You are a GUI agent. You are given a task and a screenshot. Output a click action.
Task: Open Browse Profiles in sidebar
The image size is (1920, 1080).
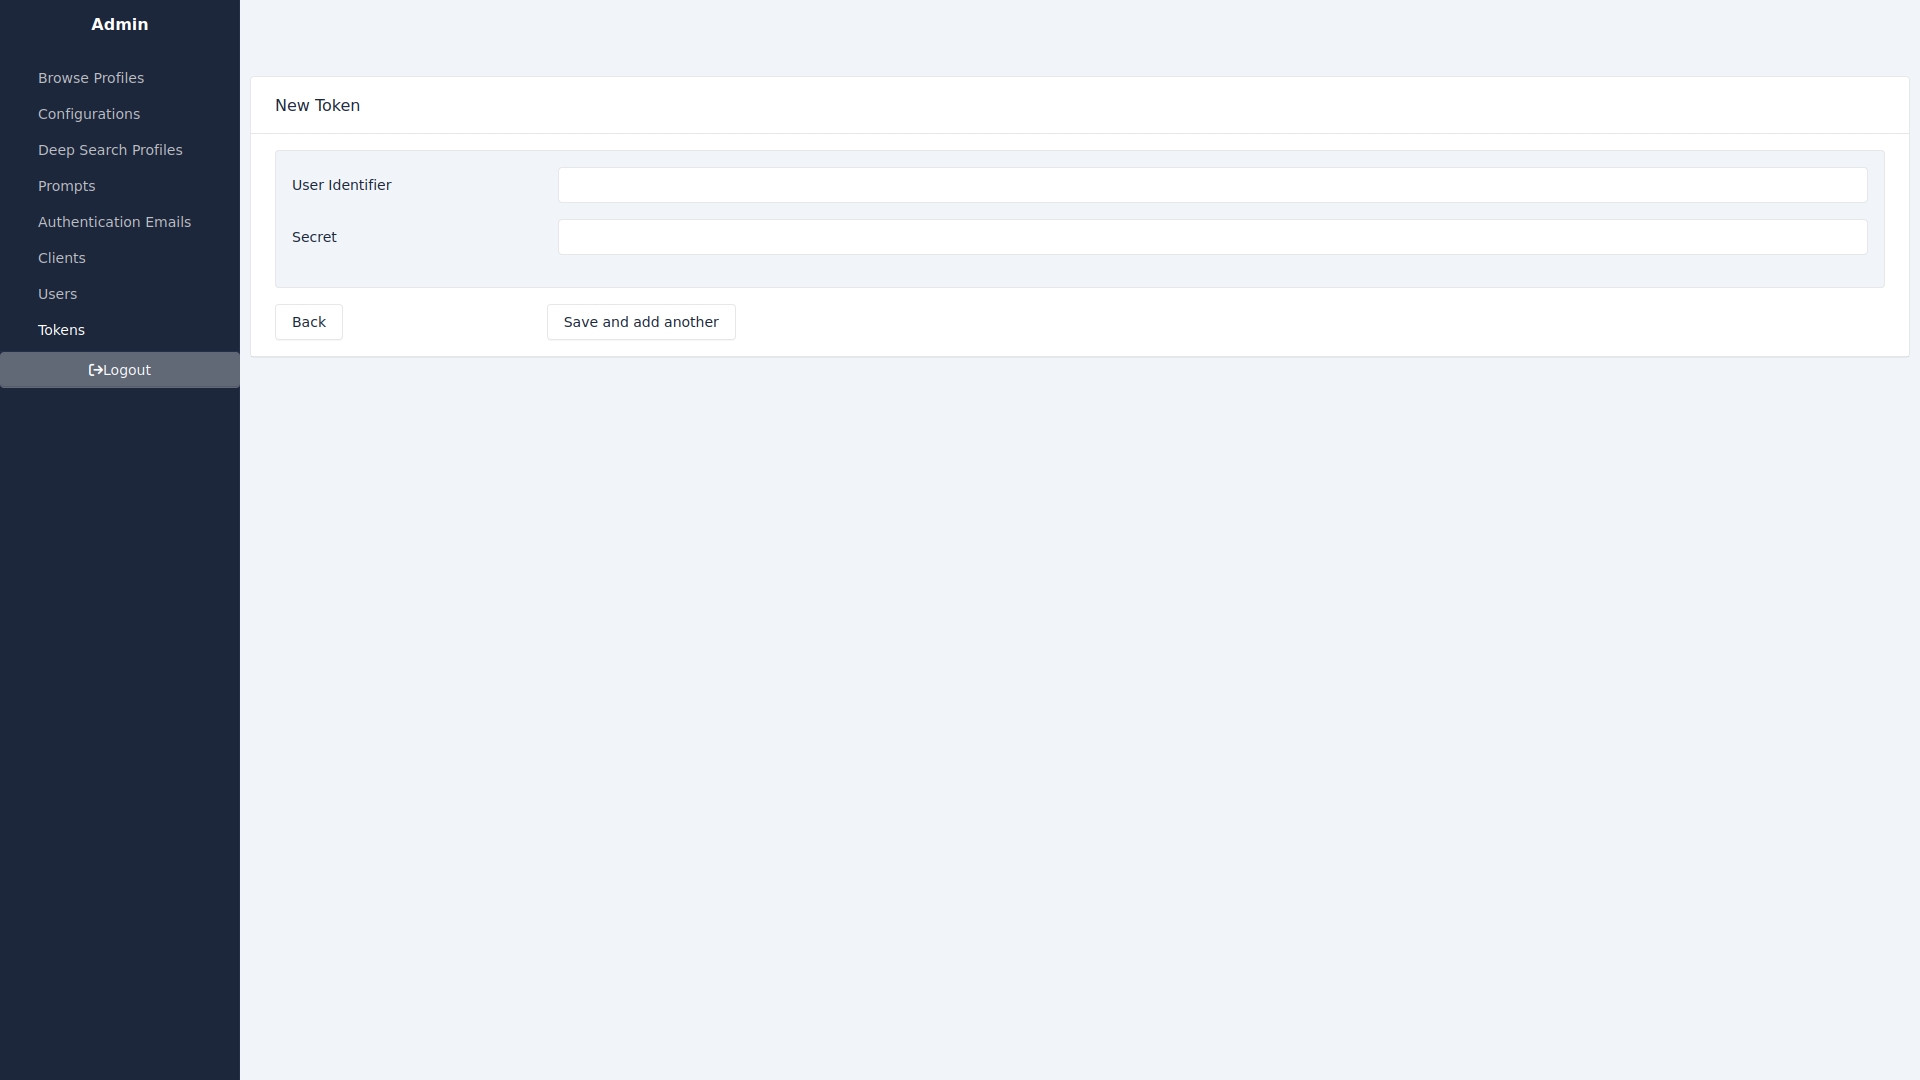[x=91, y=78]
